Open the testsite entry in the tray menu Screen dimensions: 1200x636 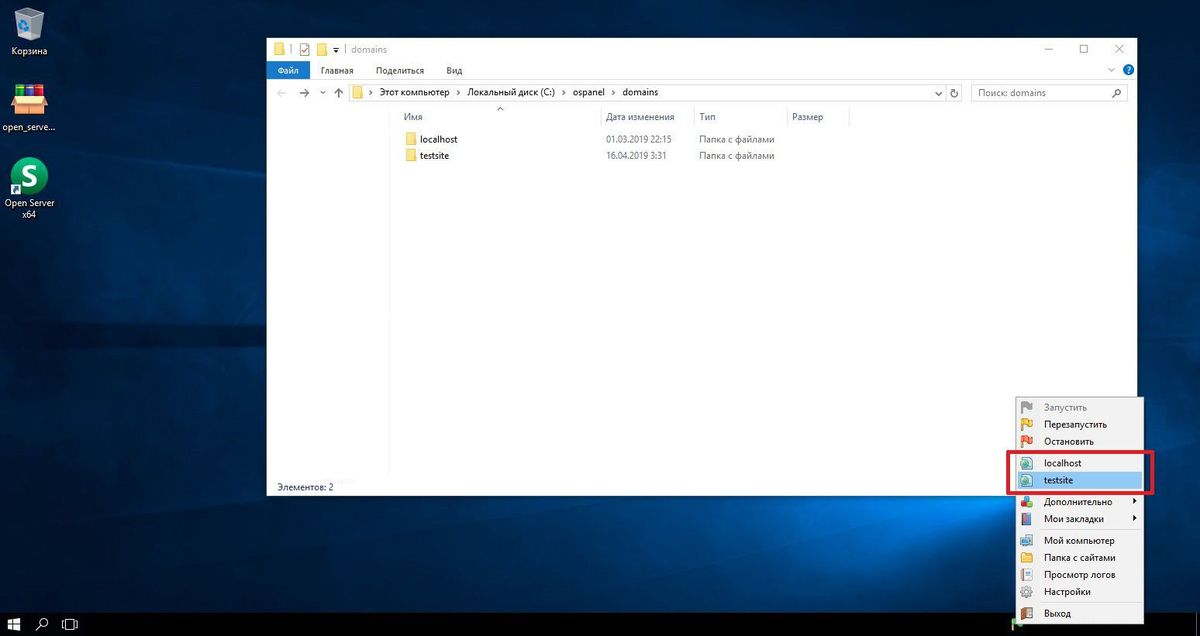(x=1079, y=481)
